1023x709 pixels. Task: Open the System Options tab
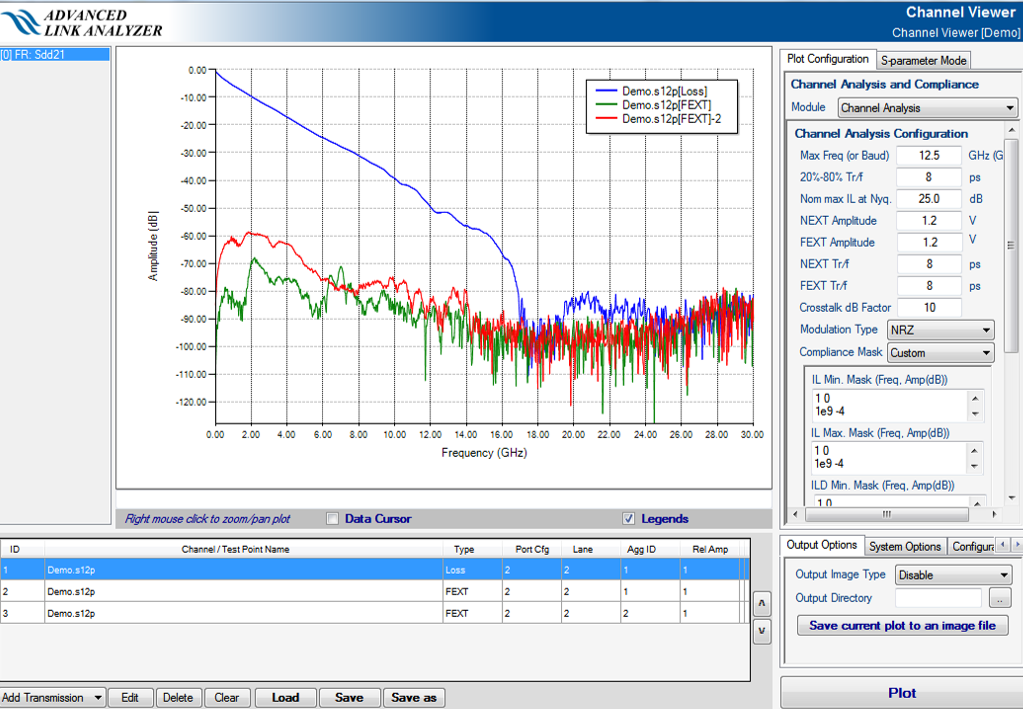pyautogui.click(x=904, y=546)
